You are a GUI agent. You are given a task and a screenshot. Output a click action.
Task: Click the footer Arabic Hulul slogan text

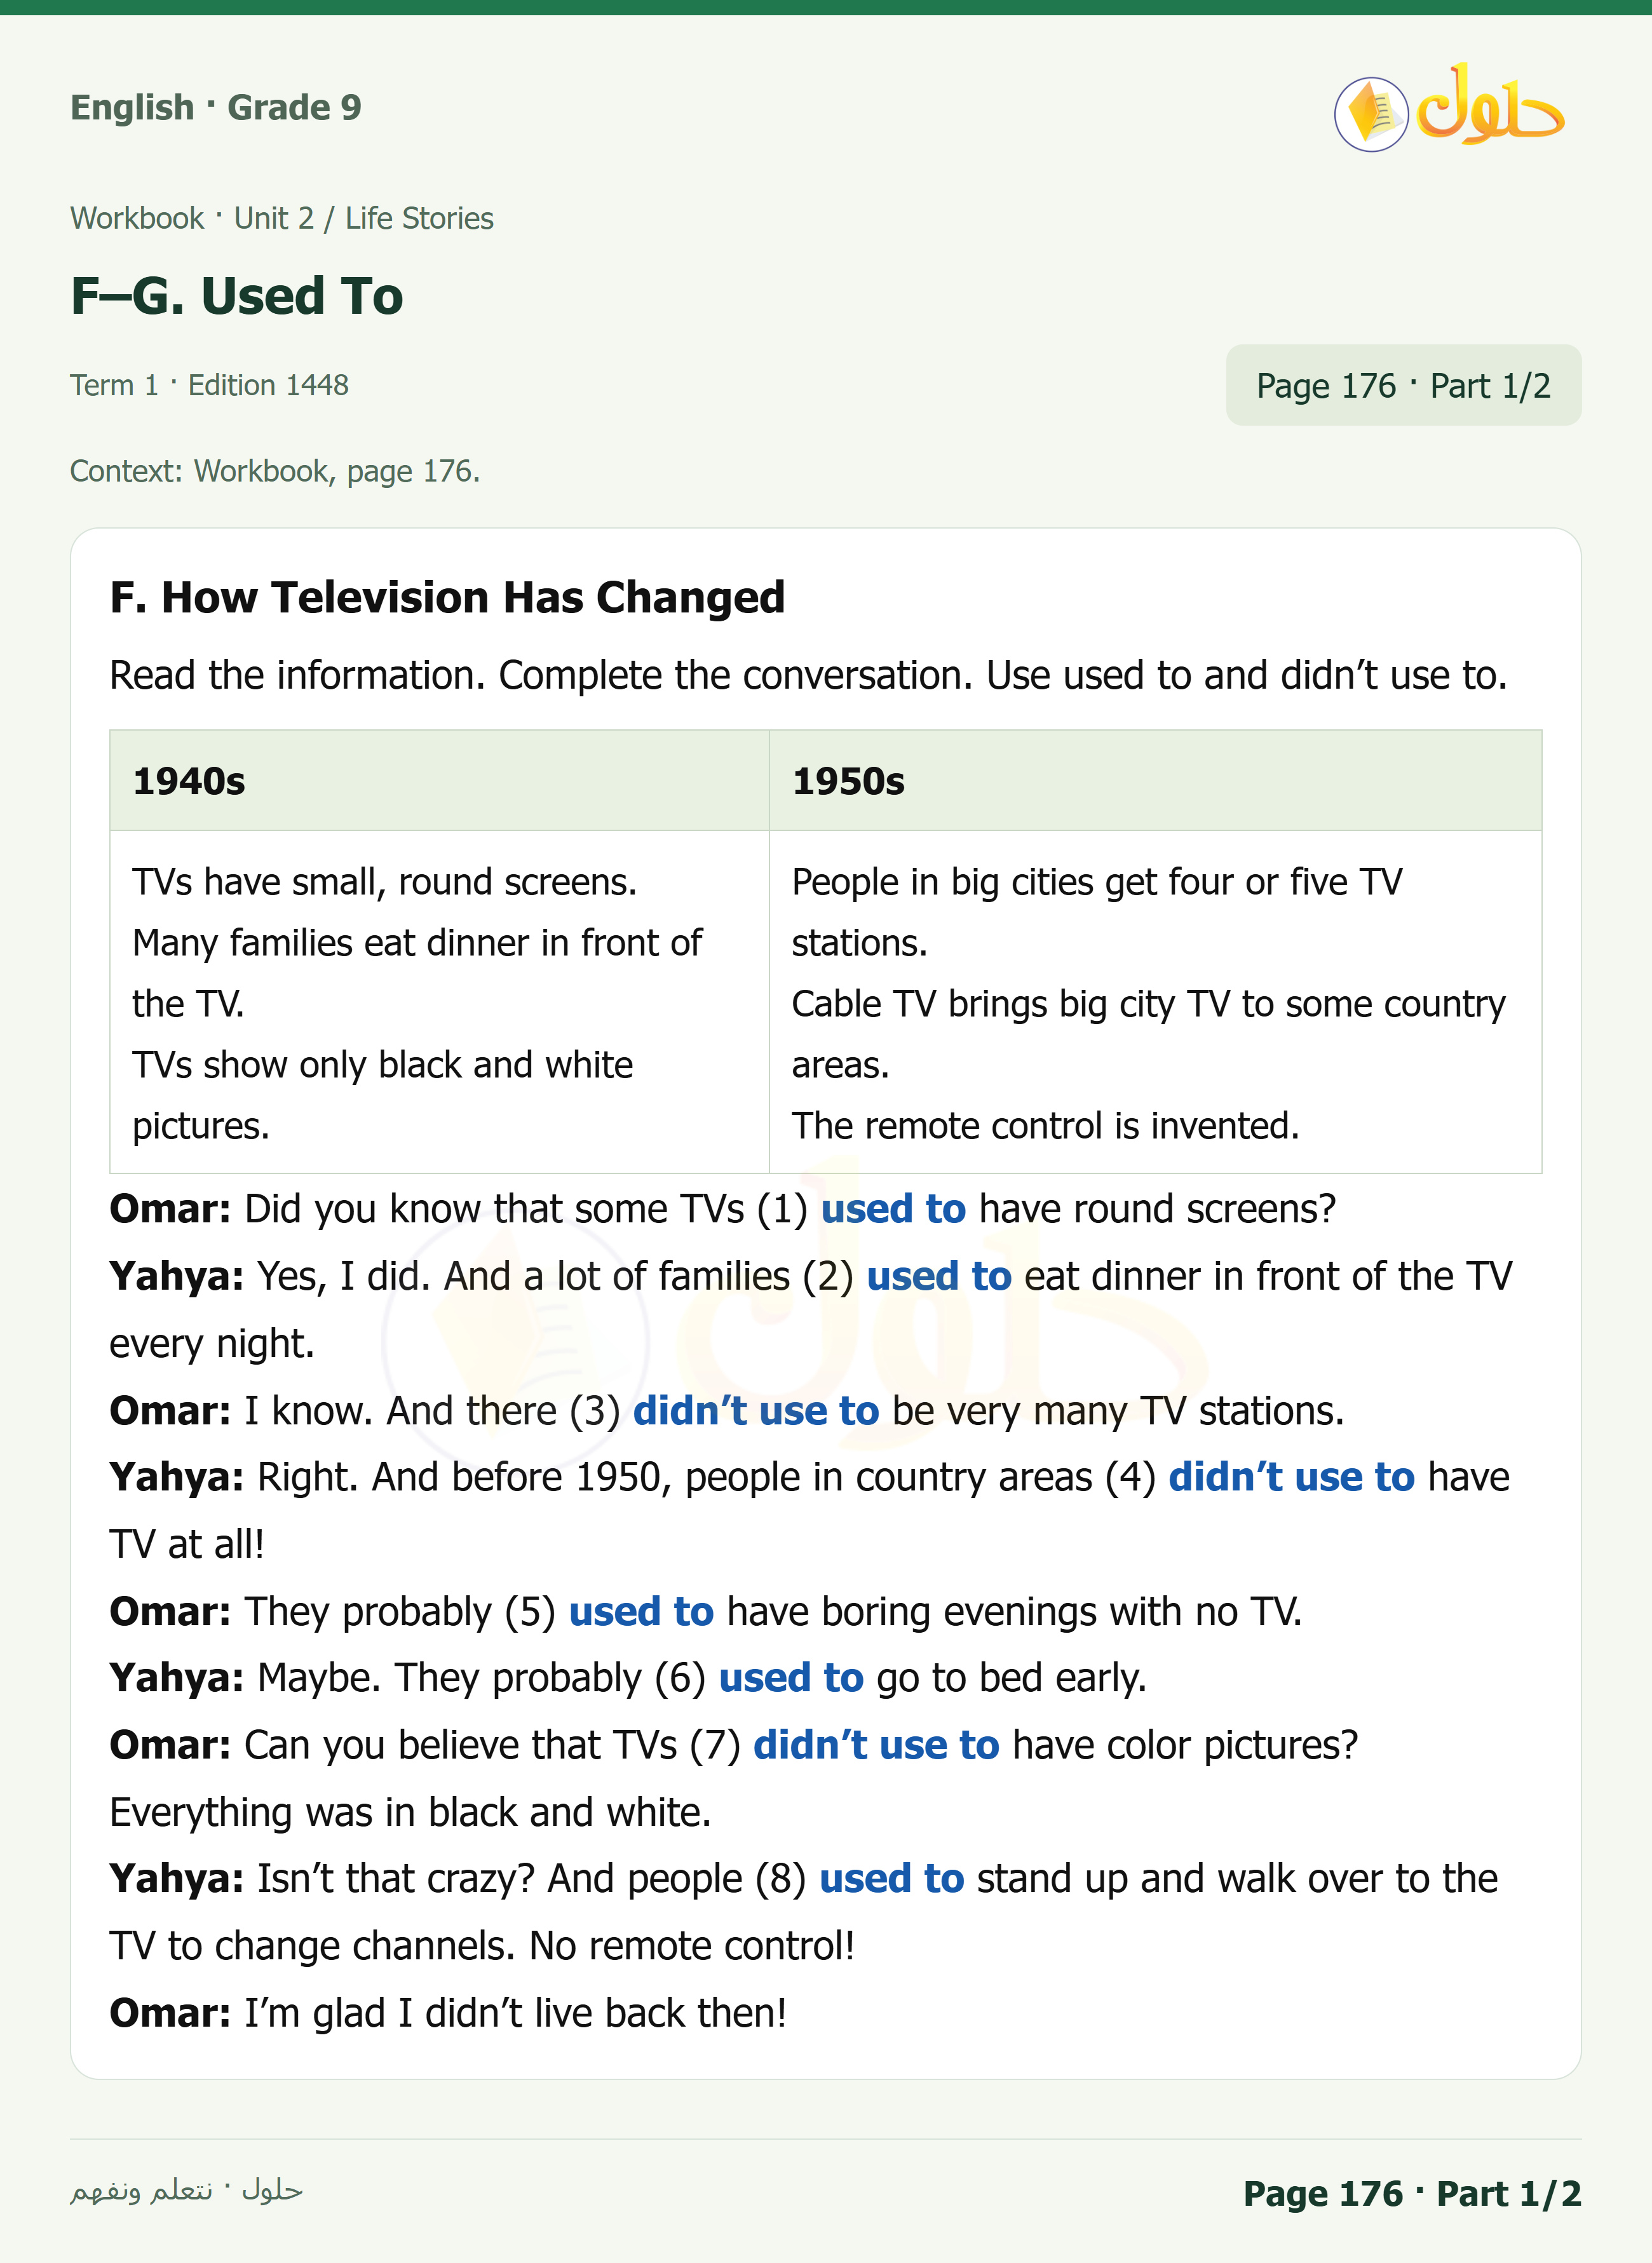point(186,2191)
